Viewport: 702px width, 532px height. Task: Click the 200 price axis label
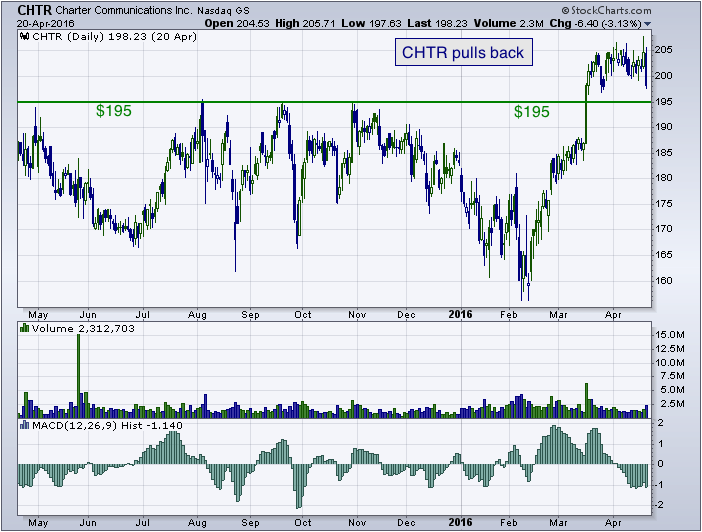click(x=663, y=76)
